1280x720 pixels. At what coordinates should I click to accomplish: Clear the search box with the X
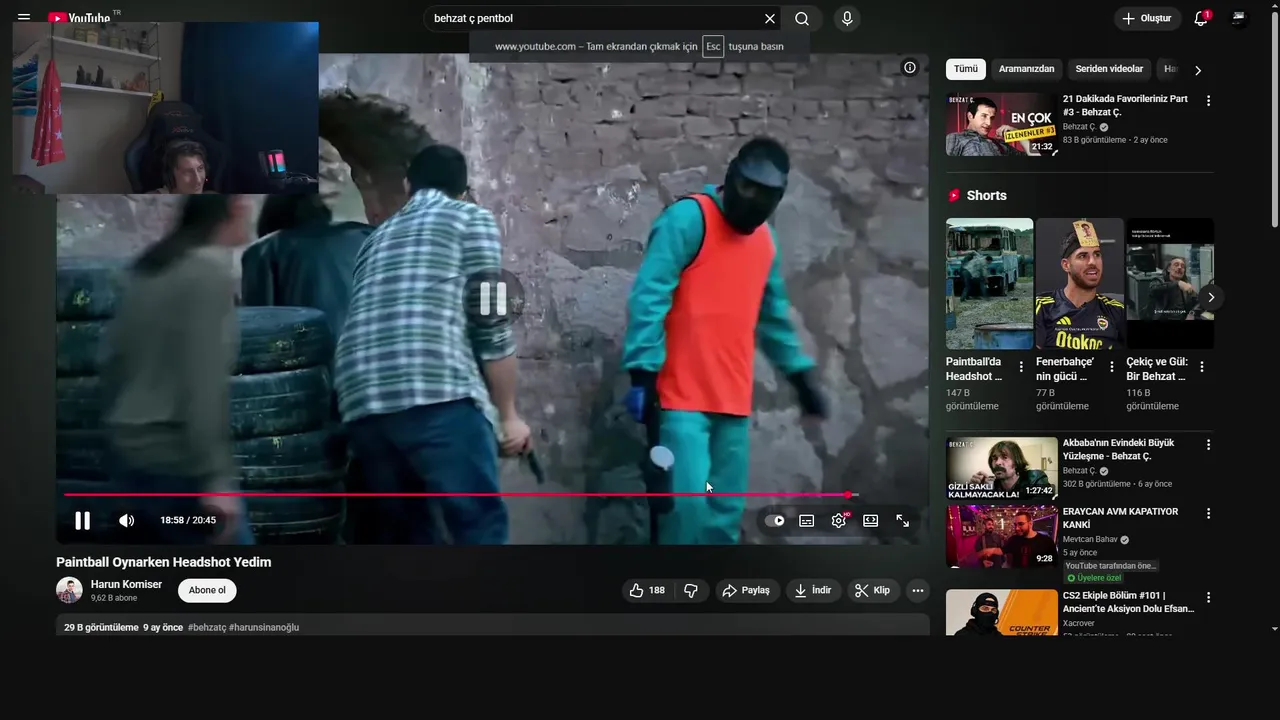[770, 18]
